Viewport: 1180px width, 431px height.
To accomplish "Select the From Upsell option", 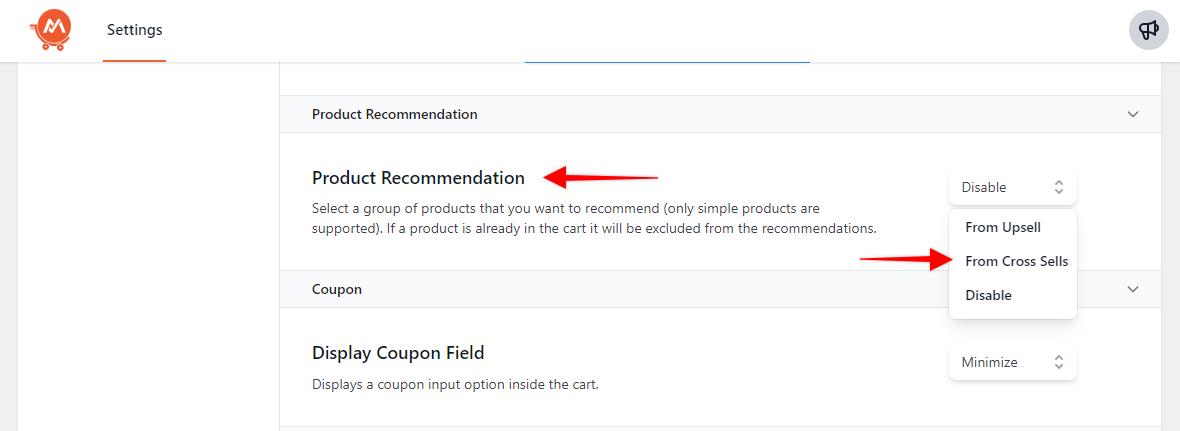I will pos(1002,227).
